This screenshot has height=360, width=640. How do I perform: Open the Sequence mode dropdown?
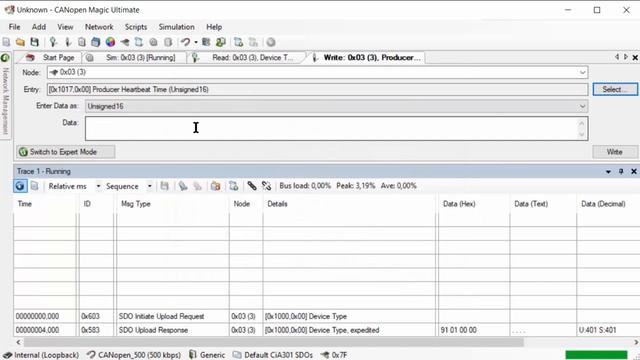150,186
